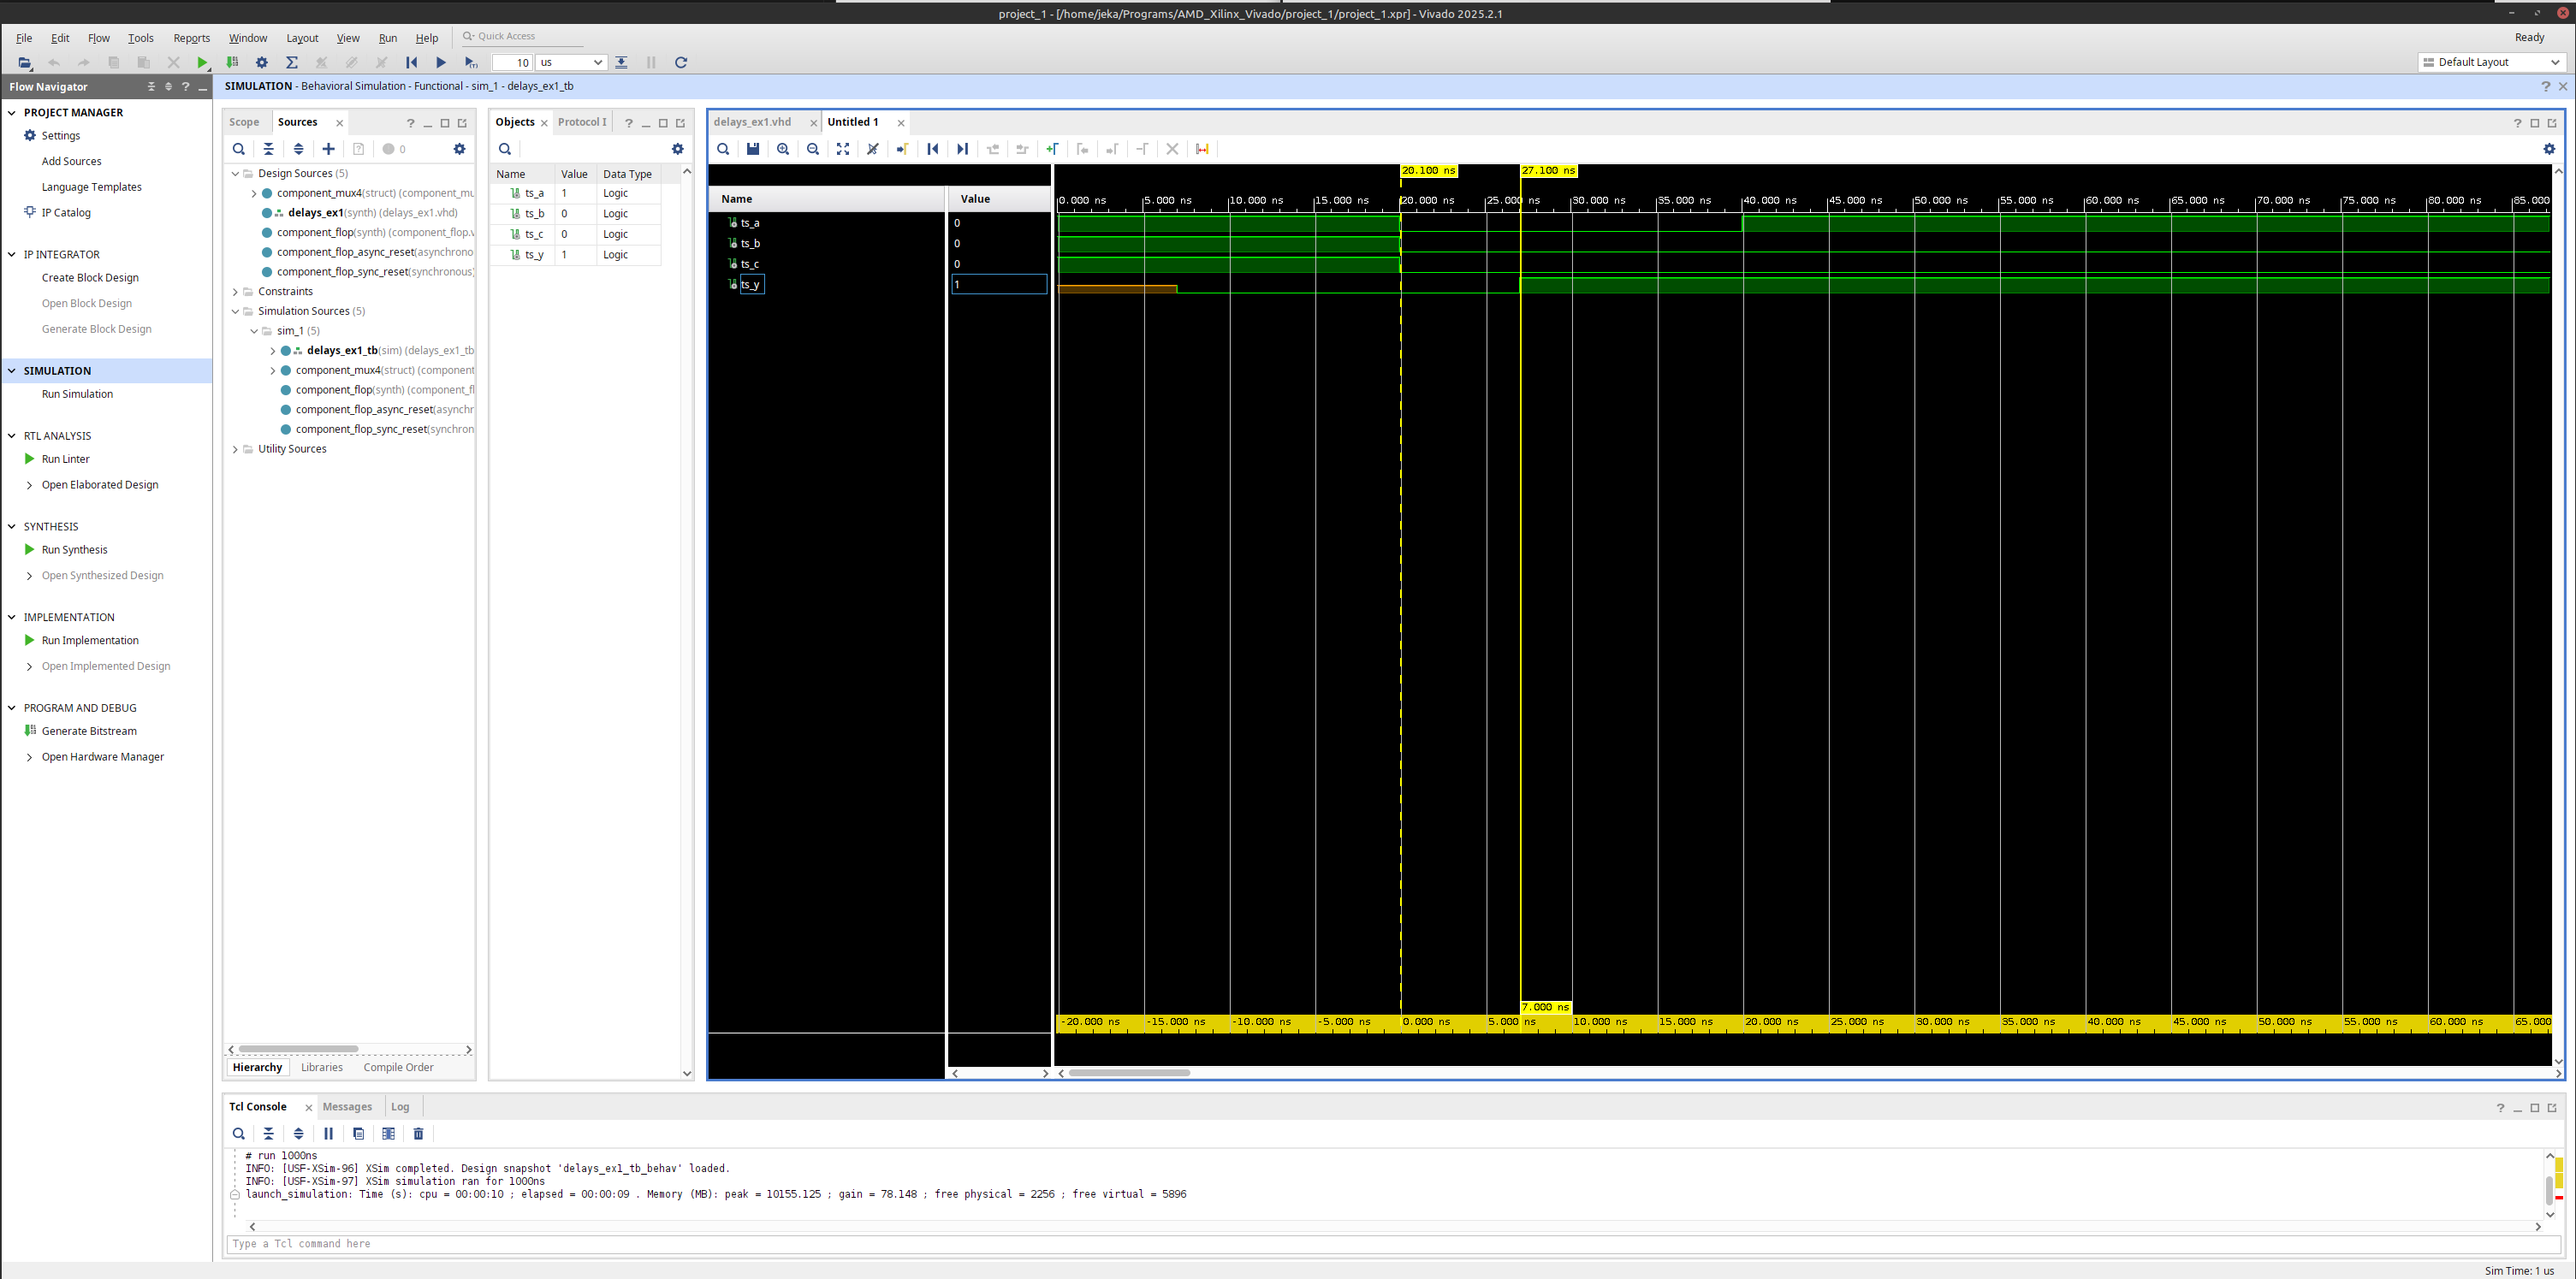
Task: Click Run for specified time icon
Action: tap(471, 63)
